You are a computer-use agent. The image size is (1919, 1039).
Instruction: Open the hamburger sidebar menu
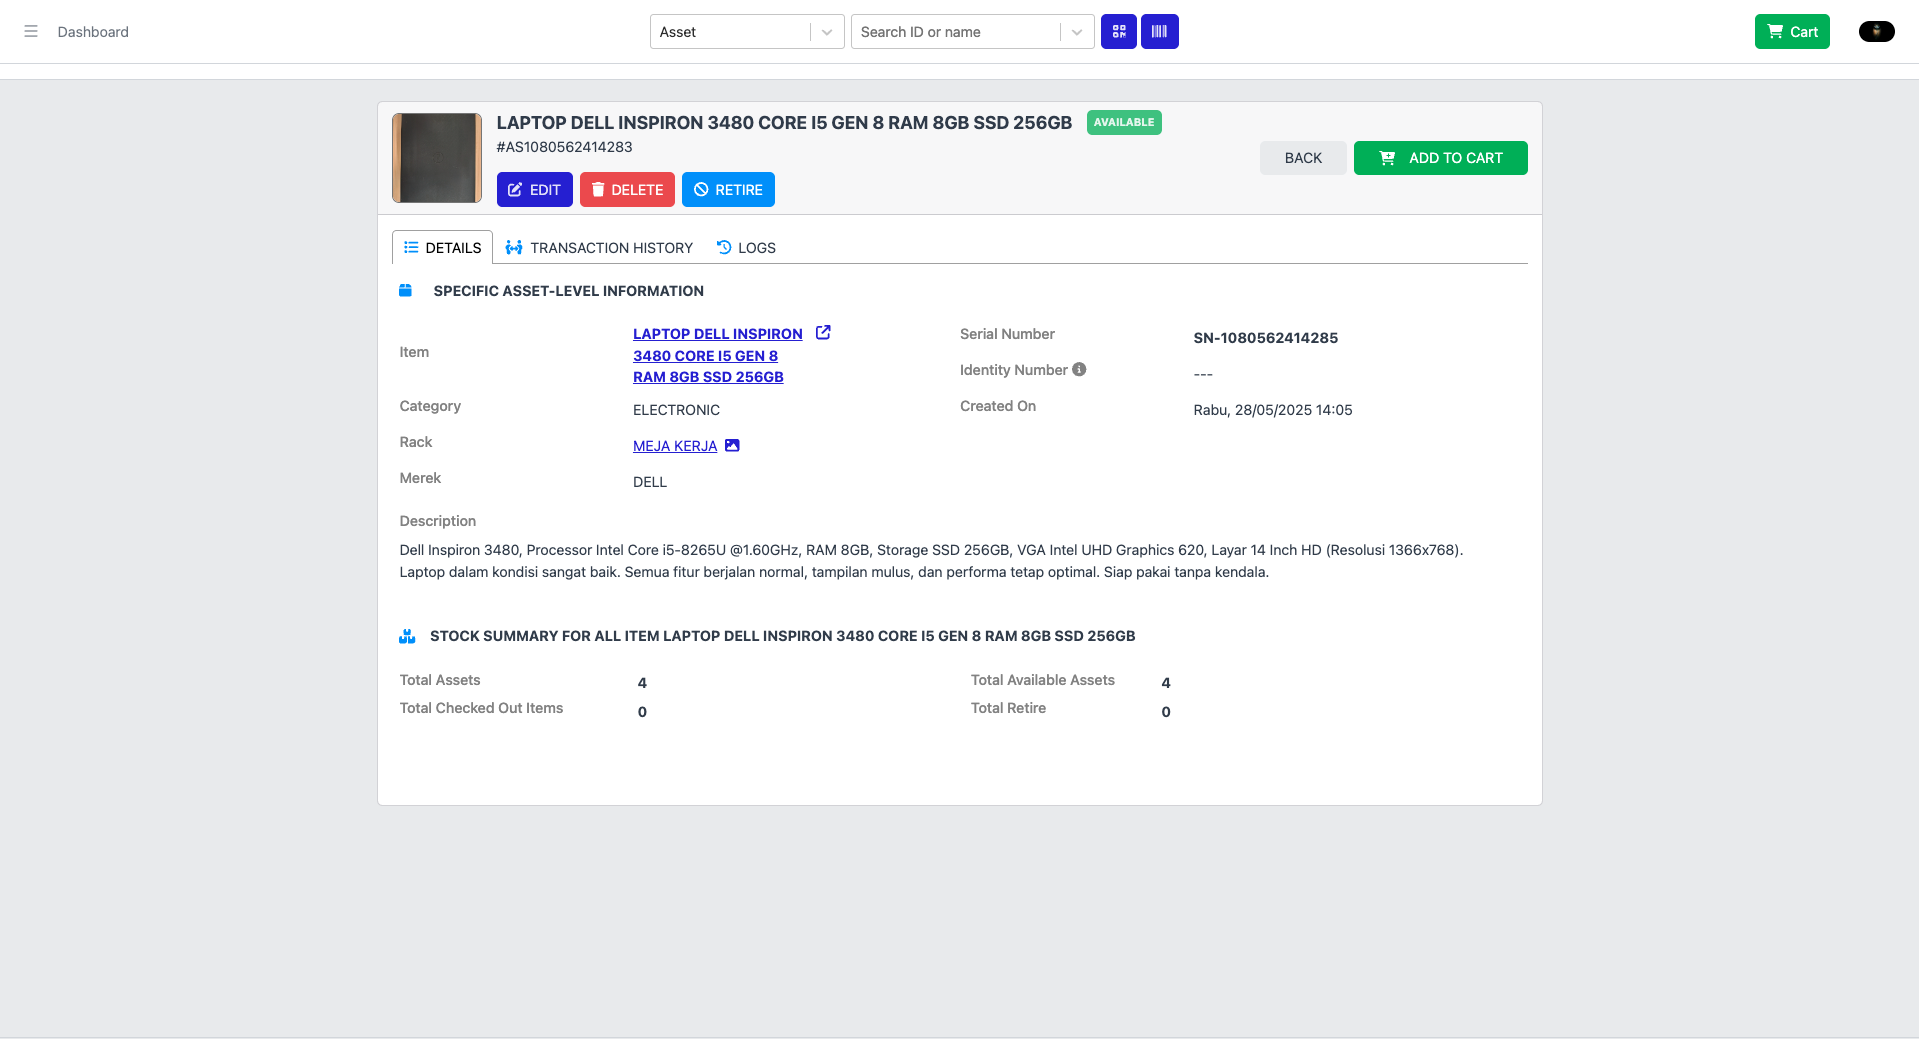[x=31, y=32]
